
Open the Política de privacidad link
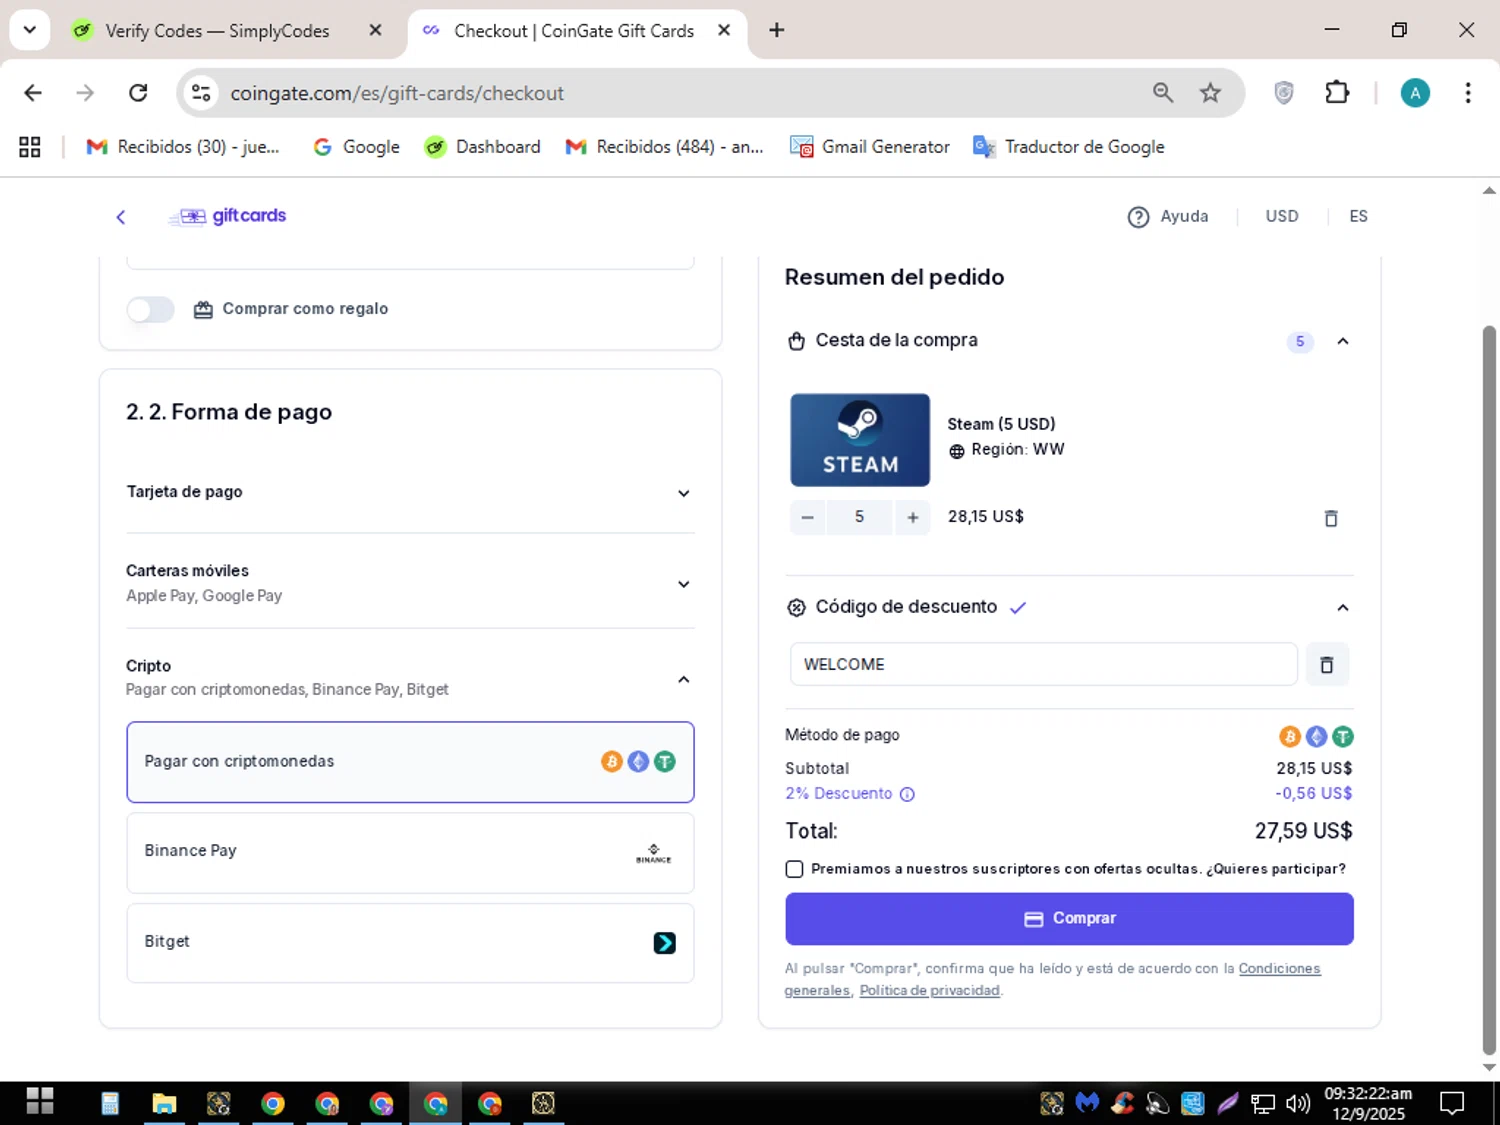tap(929, 991)
